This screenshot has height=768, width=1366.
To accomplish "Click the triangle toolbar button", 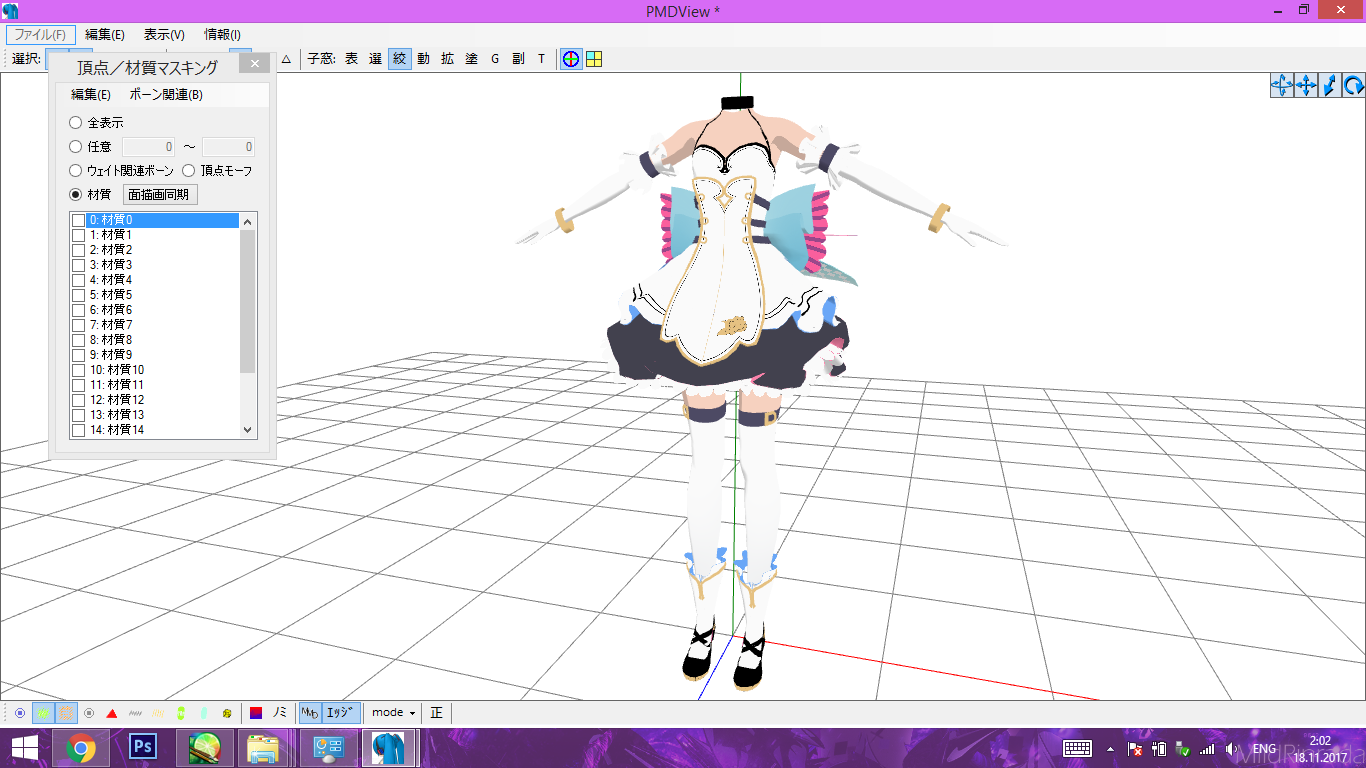I will coord(286,59).
